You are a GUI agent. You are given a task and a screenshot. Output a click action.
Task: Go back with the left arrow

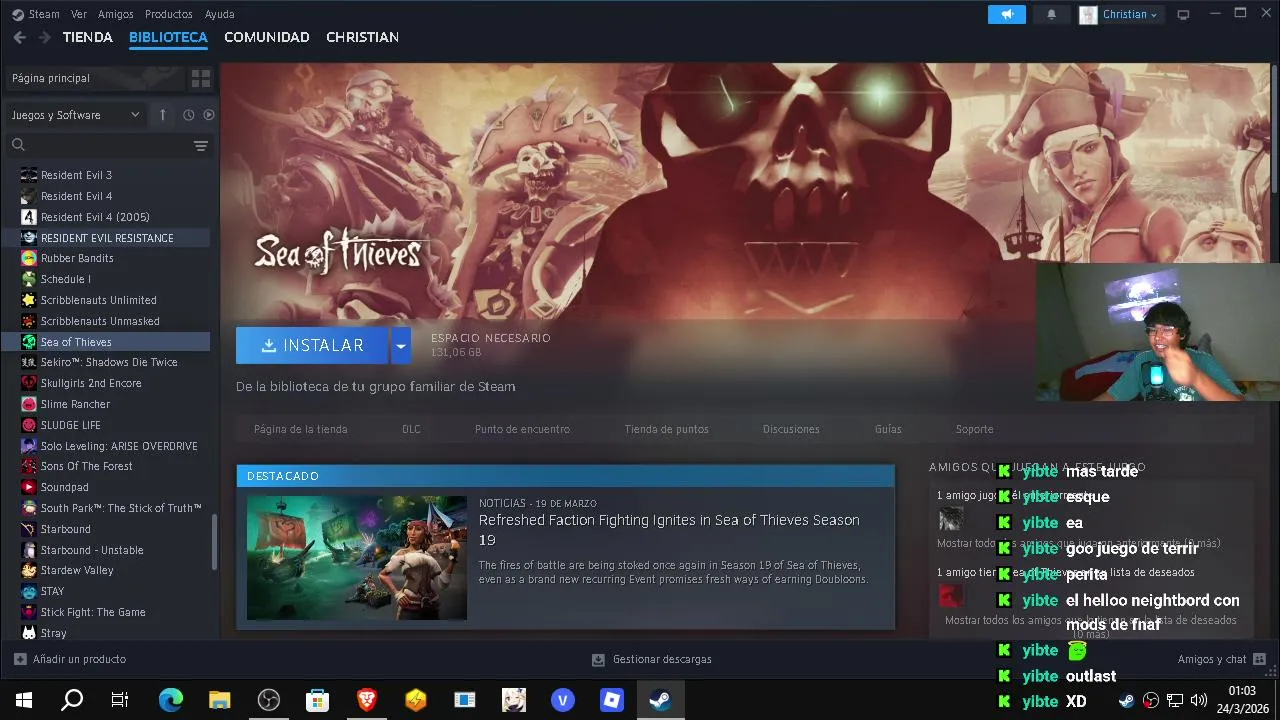coord(19,37)
